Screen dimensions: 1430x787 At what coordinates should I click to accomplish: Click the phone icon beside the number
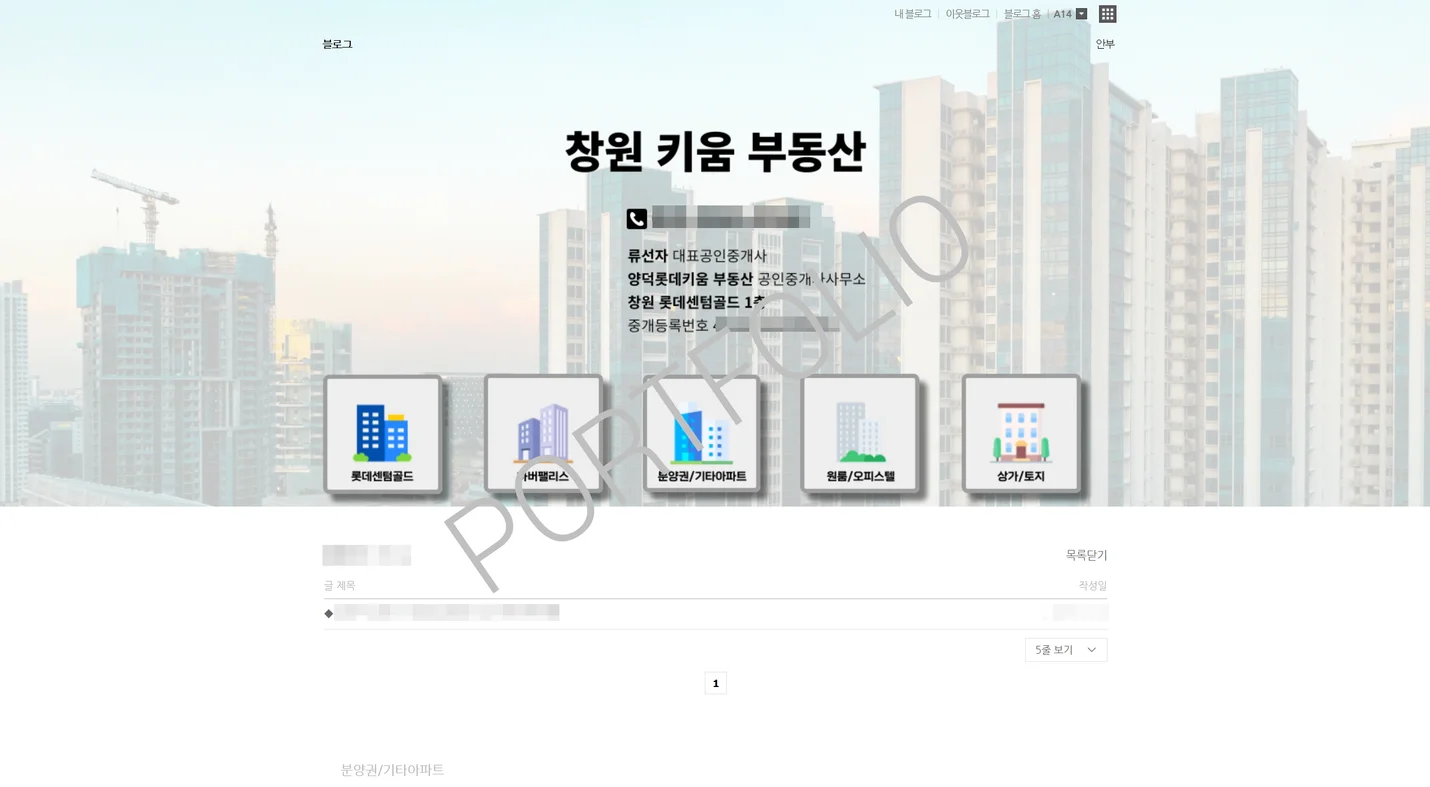pyautogui.click(x=637, y=218)
